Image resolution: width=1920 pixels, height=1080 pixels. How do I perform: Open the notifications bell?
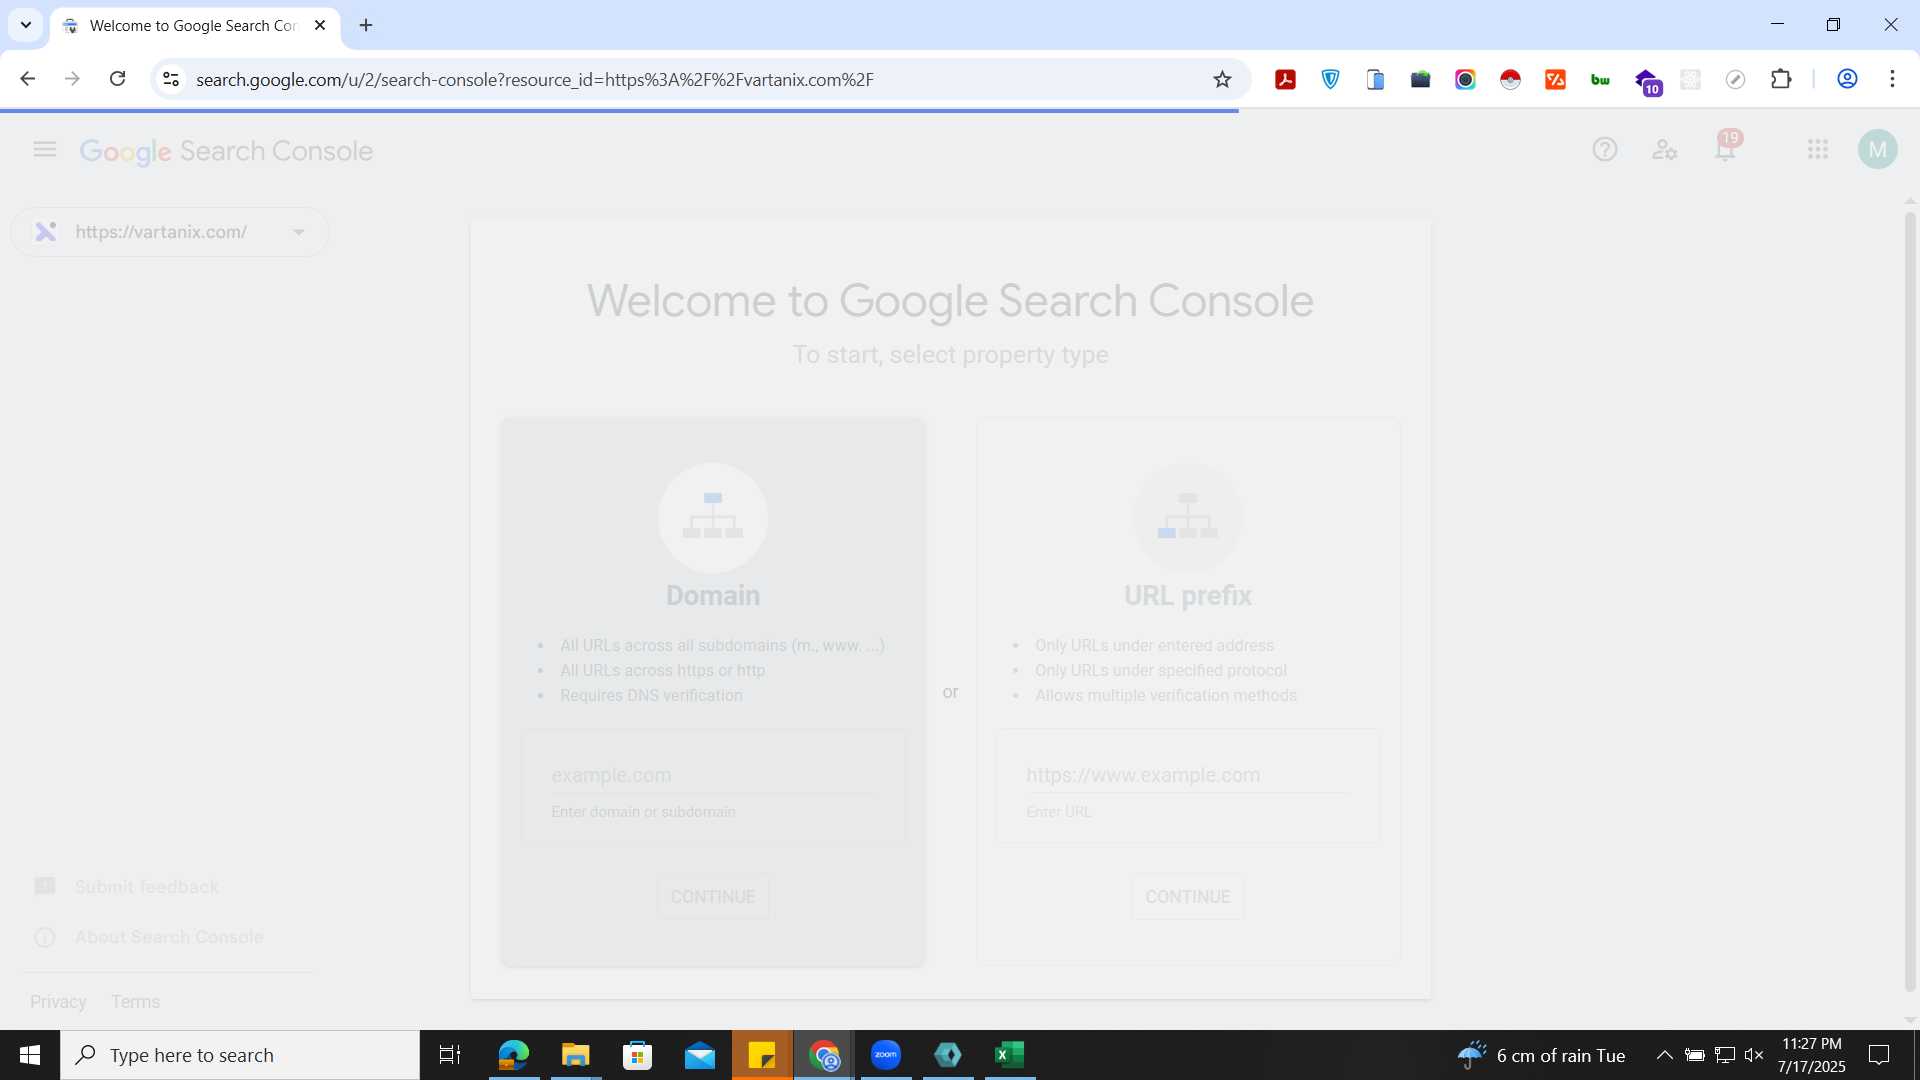tap(1725, 150)
